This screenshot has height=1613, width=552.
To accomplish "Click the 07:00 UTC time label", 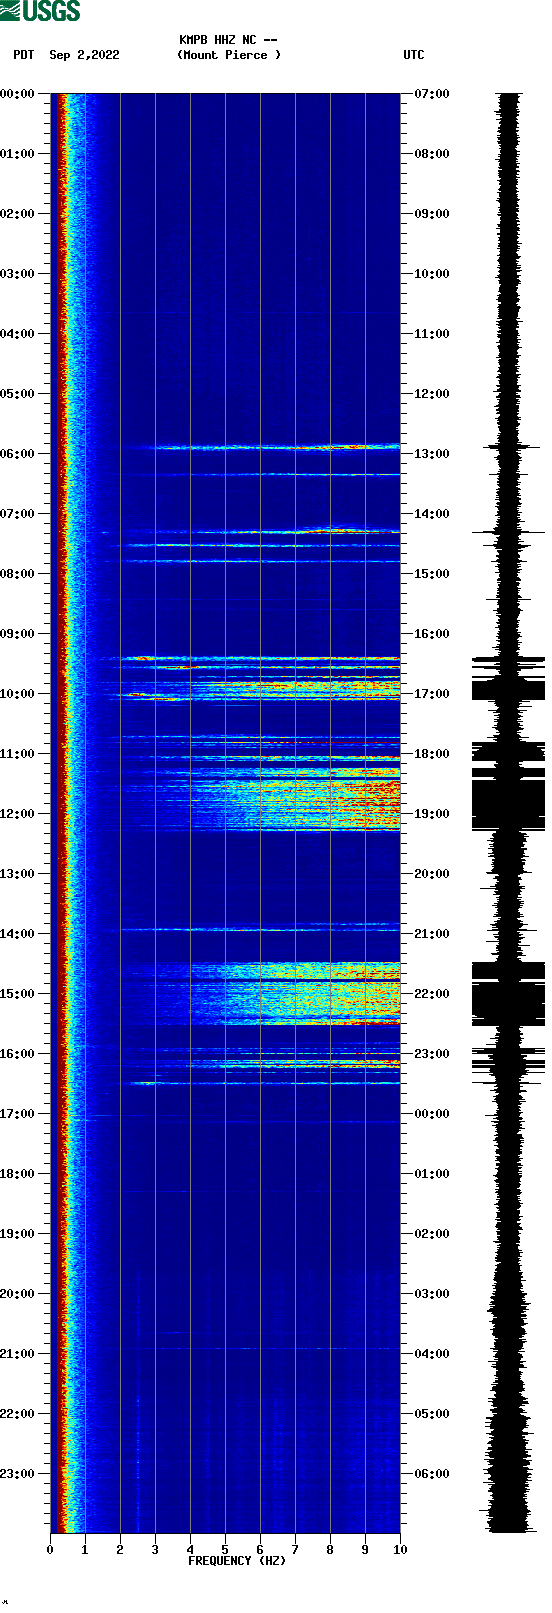I will pyautogui.click(x=432, y=94).
